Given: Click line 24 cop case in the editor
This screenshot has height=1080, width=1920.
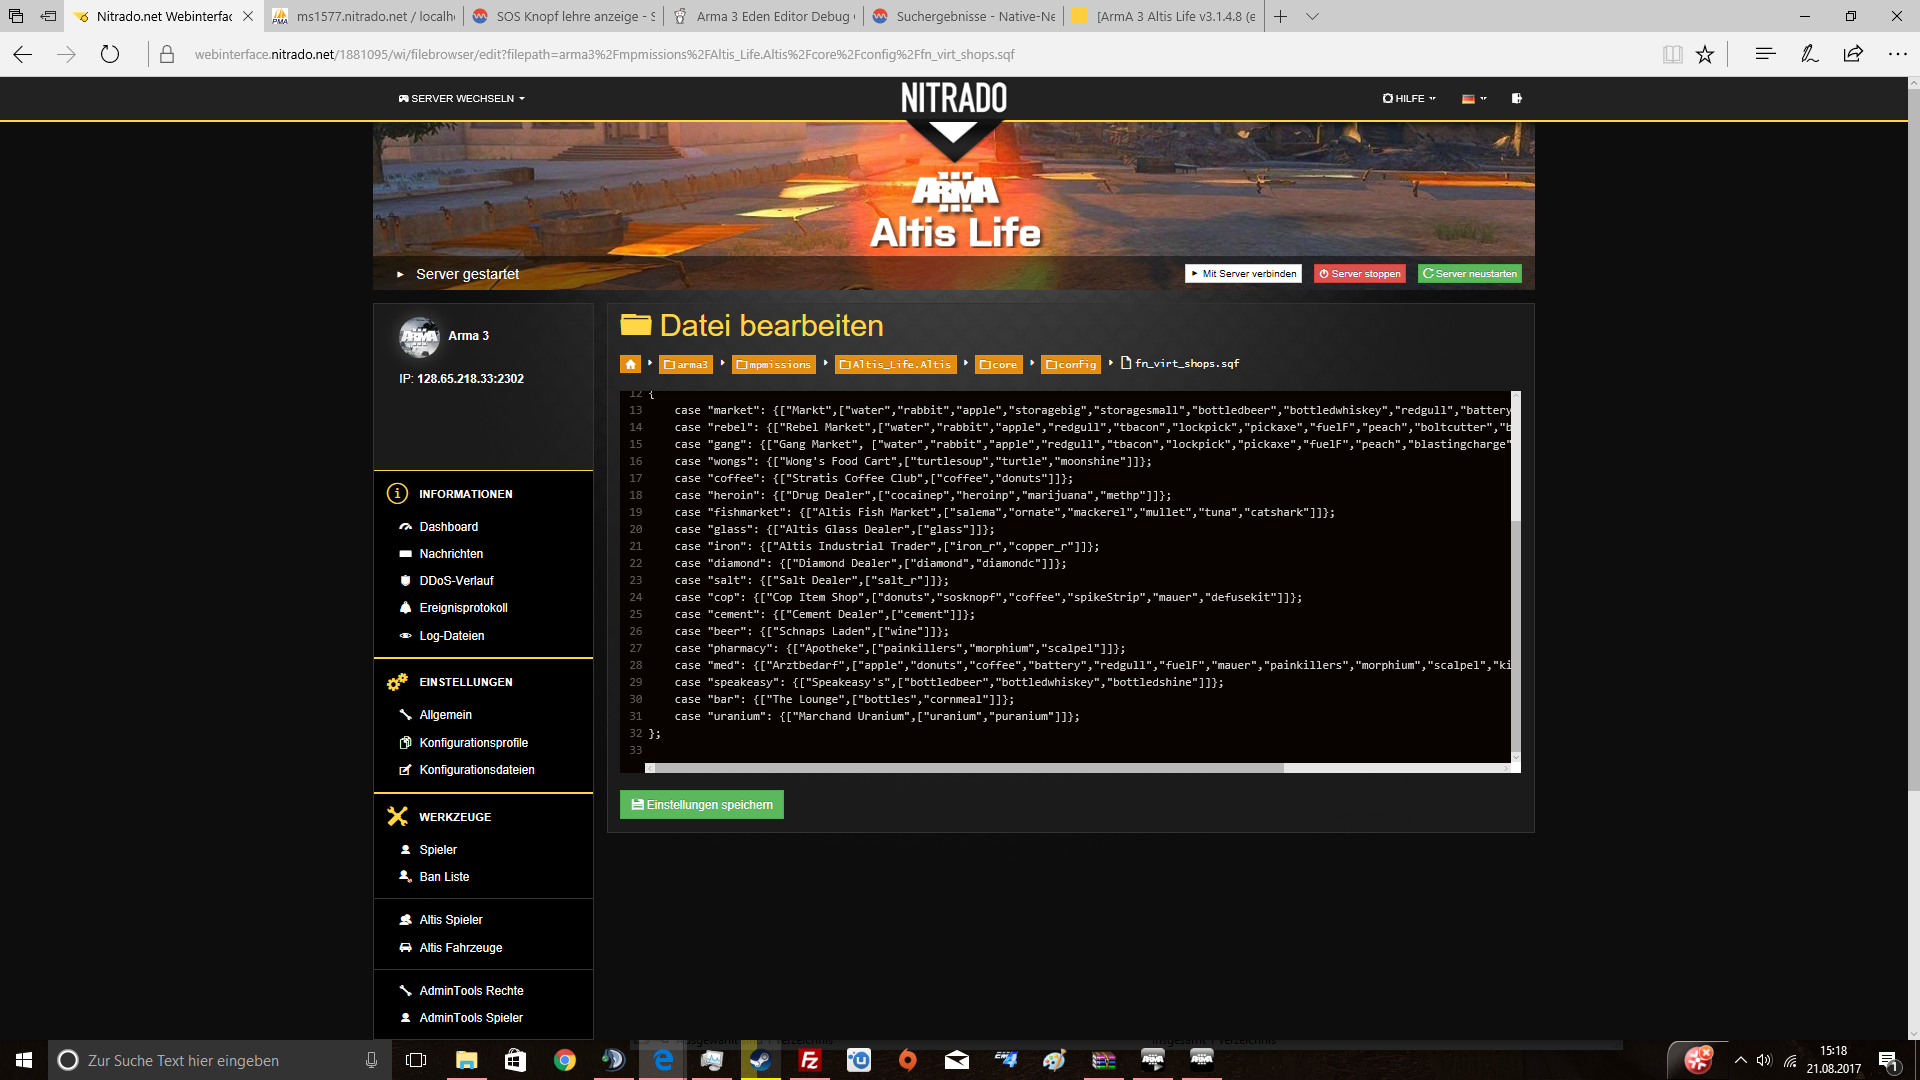Looking at the screenshot, I should [x=987, y=598].
